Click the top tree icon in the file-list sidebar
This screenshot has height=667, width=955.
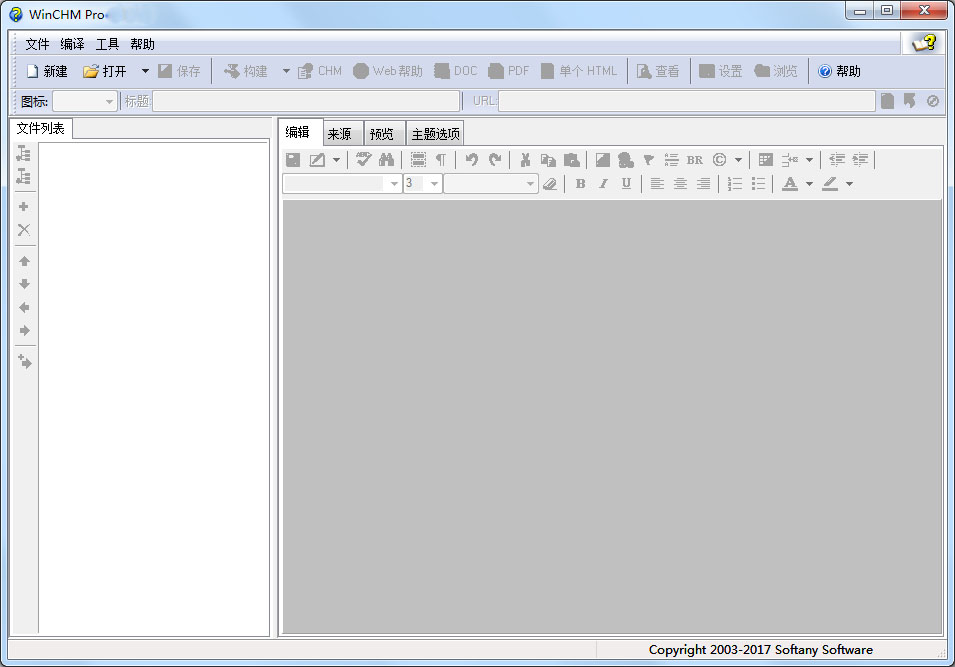pyautogui.click(x=24, y=153)
